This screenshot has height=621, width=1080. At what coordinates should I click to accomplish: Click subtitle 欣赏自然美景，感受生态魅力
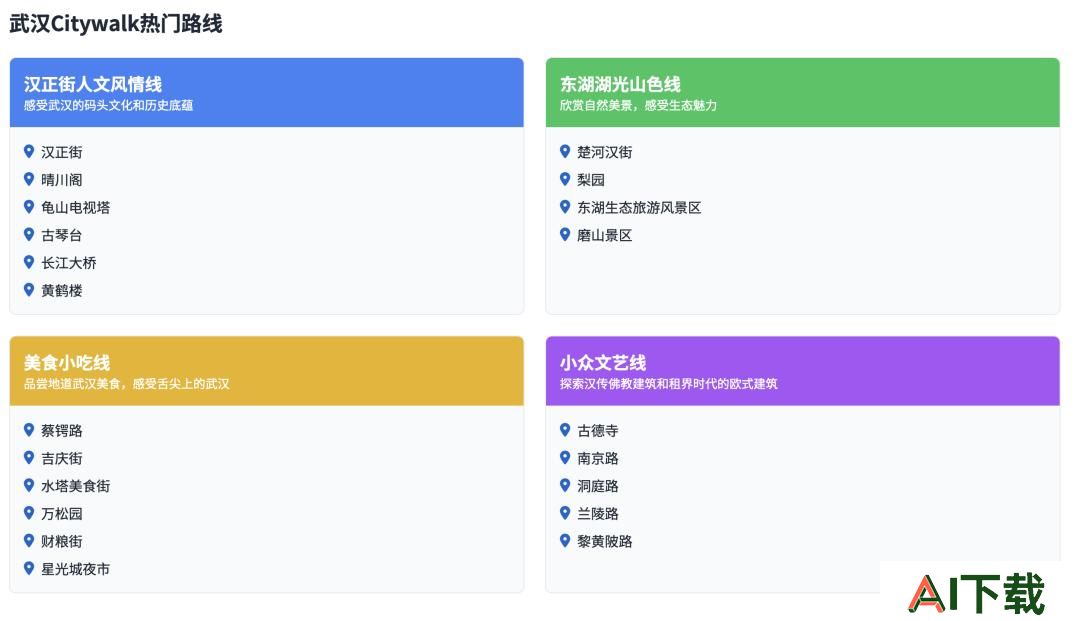coord(638,105)
